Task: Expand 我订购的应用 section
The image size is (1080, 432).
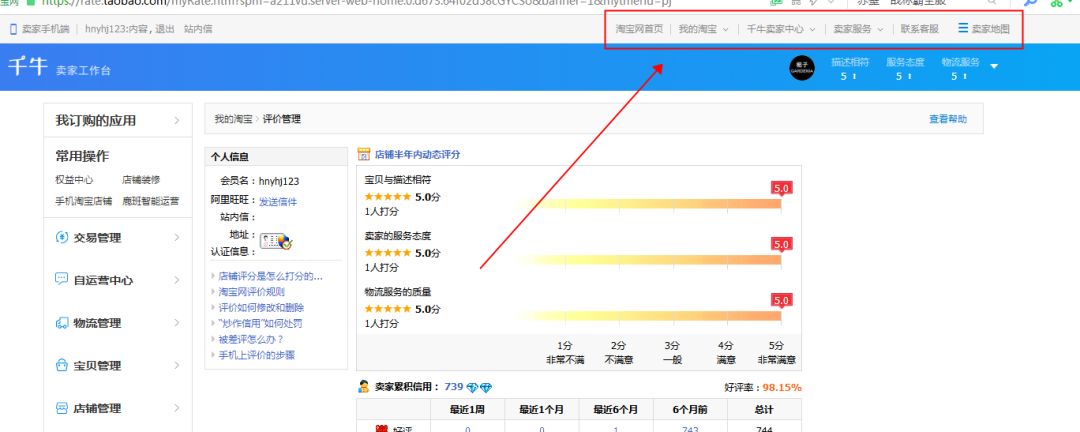Action: click(177, 121)
